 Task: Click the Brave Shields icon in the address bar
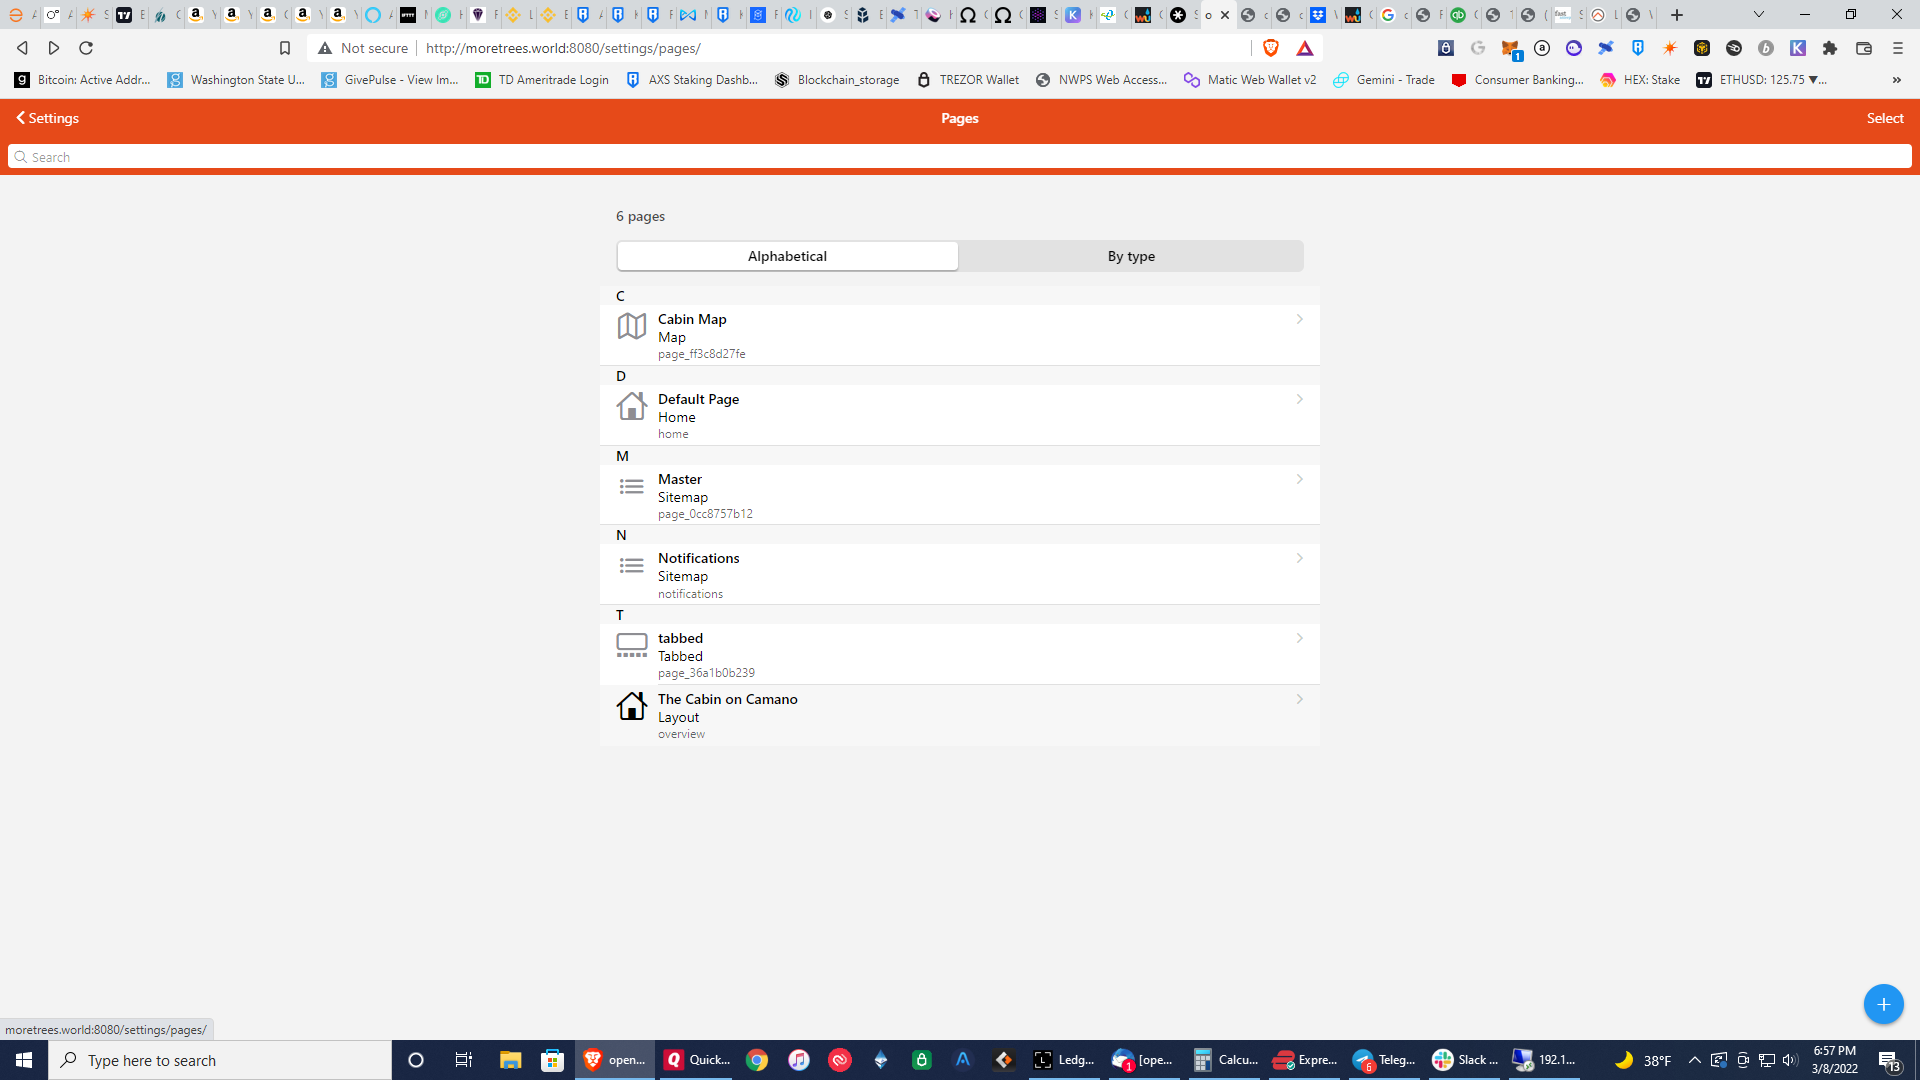click(1270, 47)
